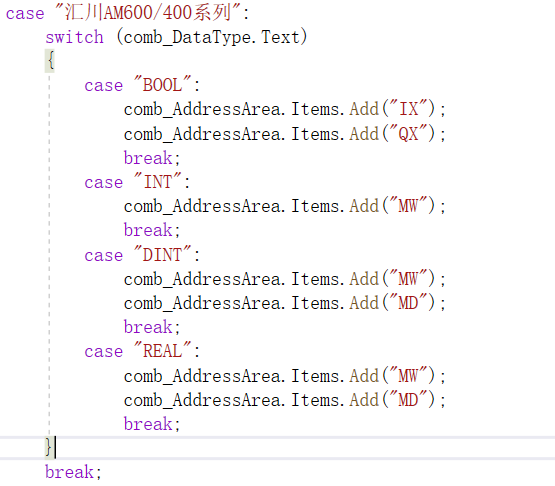Click the break under case "REAL"
555x486 pixels.
(152, 424)
